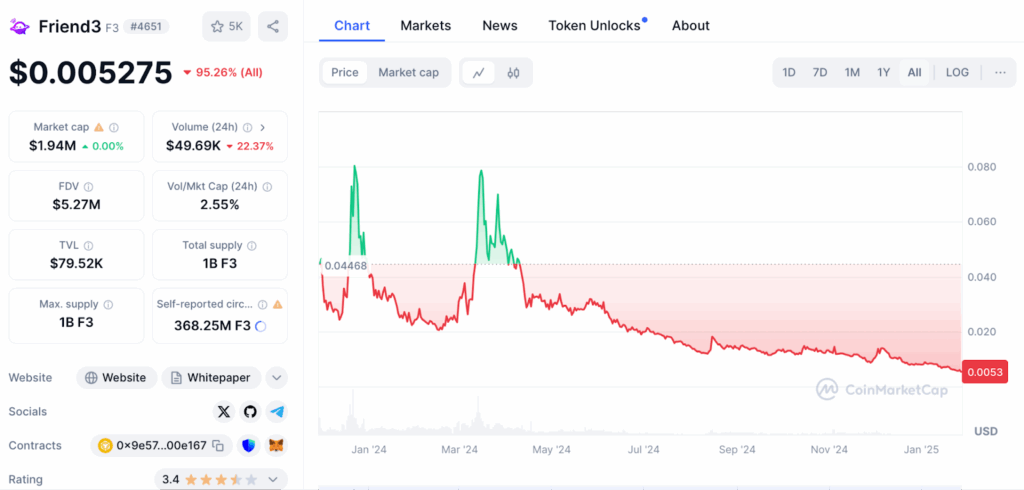Toggle LOG scale on the chart

957,72
